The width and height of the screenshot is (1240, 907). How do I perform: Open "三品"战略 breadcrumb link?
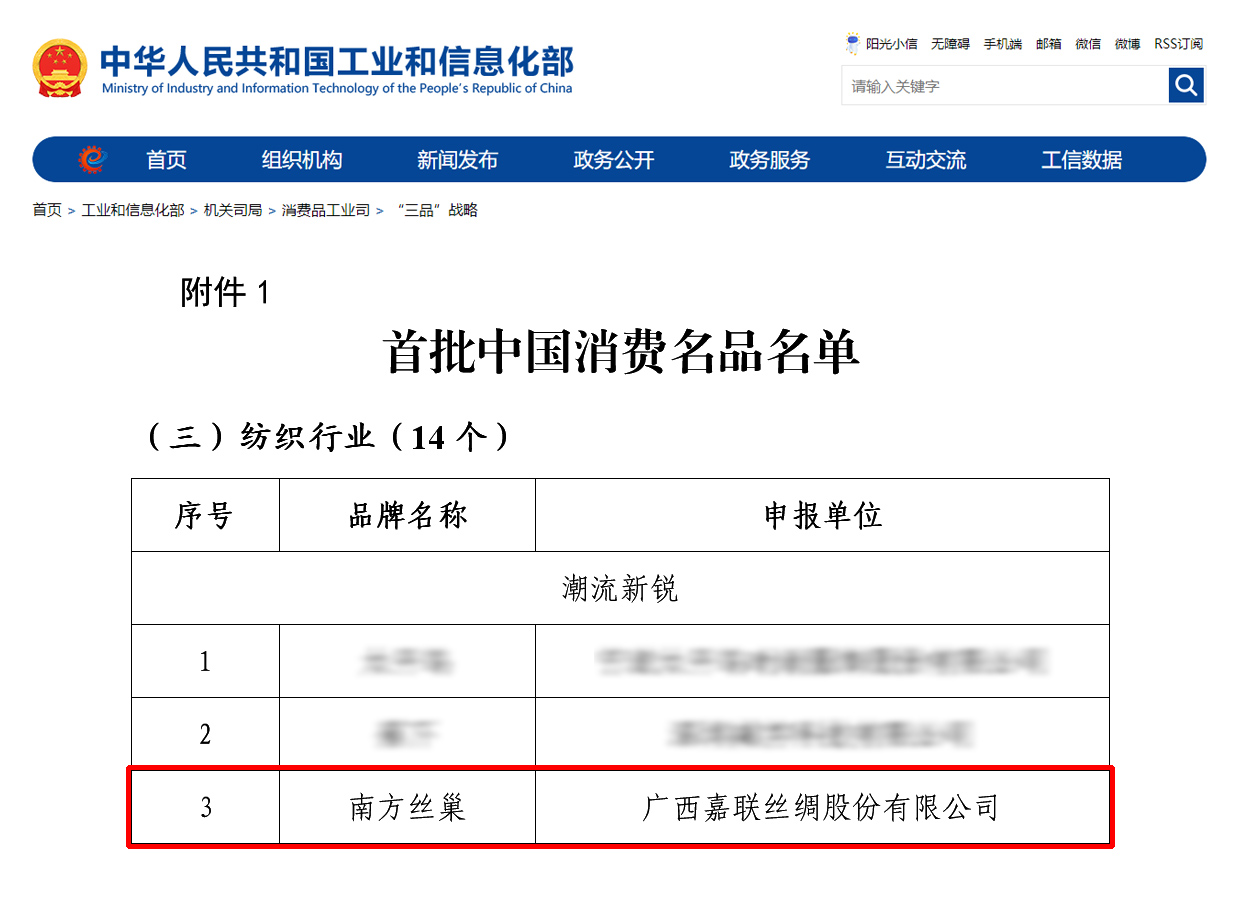(x=437, y=210)
